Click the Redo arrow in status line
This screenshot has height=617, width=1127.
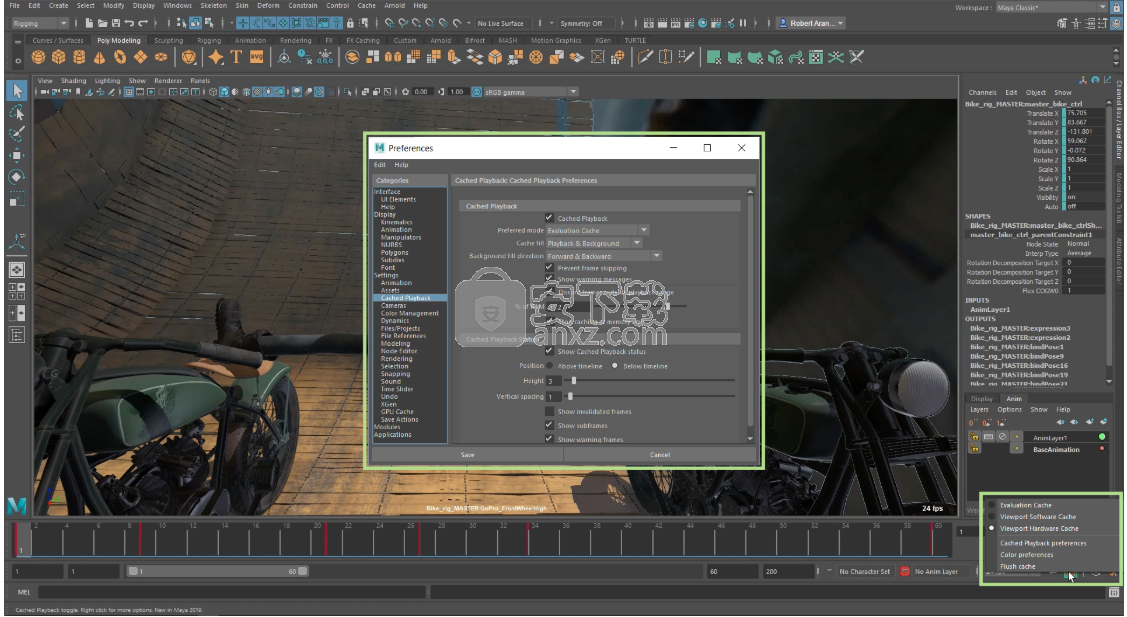(x=143, y=23)
